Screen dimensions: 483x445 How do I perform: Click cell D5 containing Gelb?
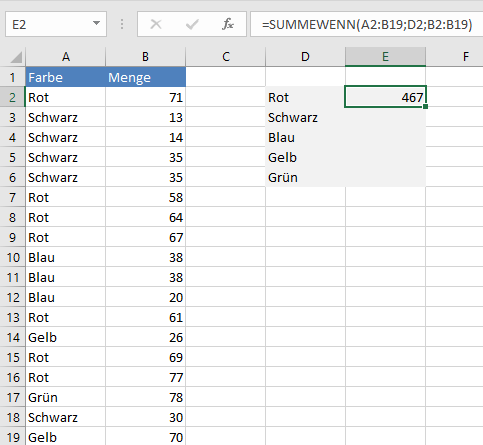(x=306, y=157)
